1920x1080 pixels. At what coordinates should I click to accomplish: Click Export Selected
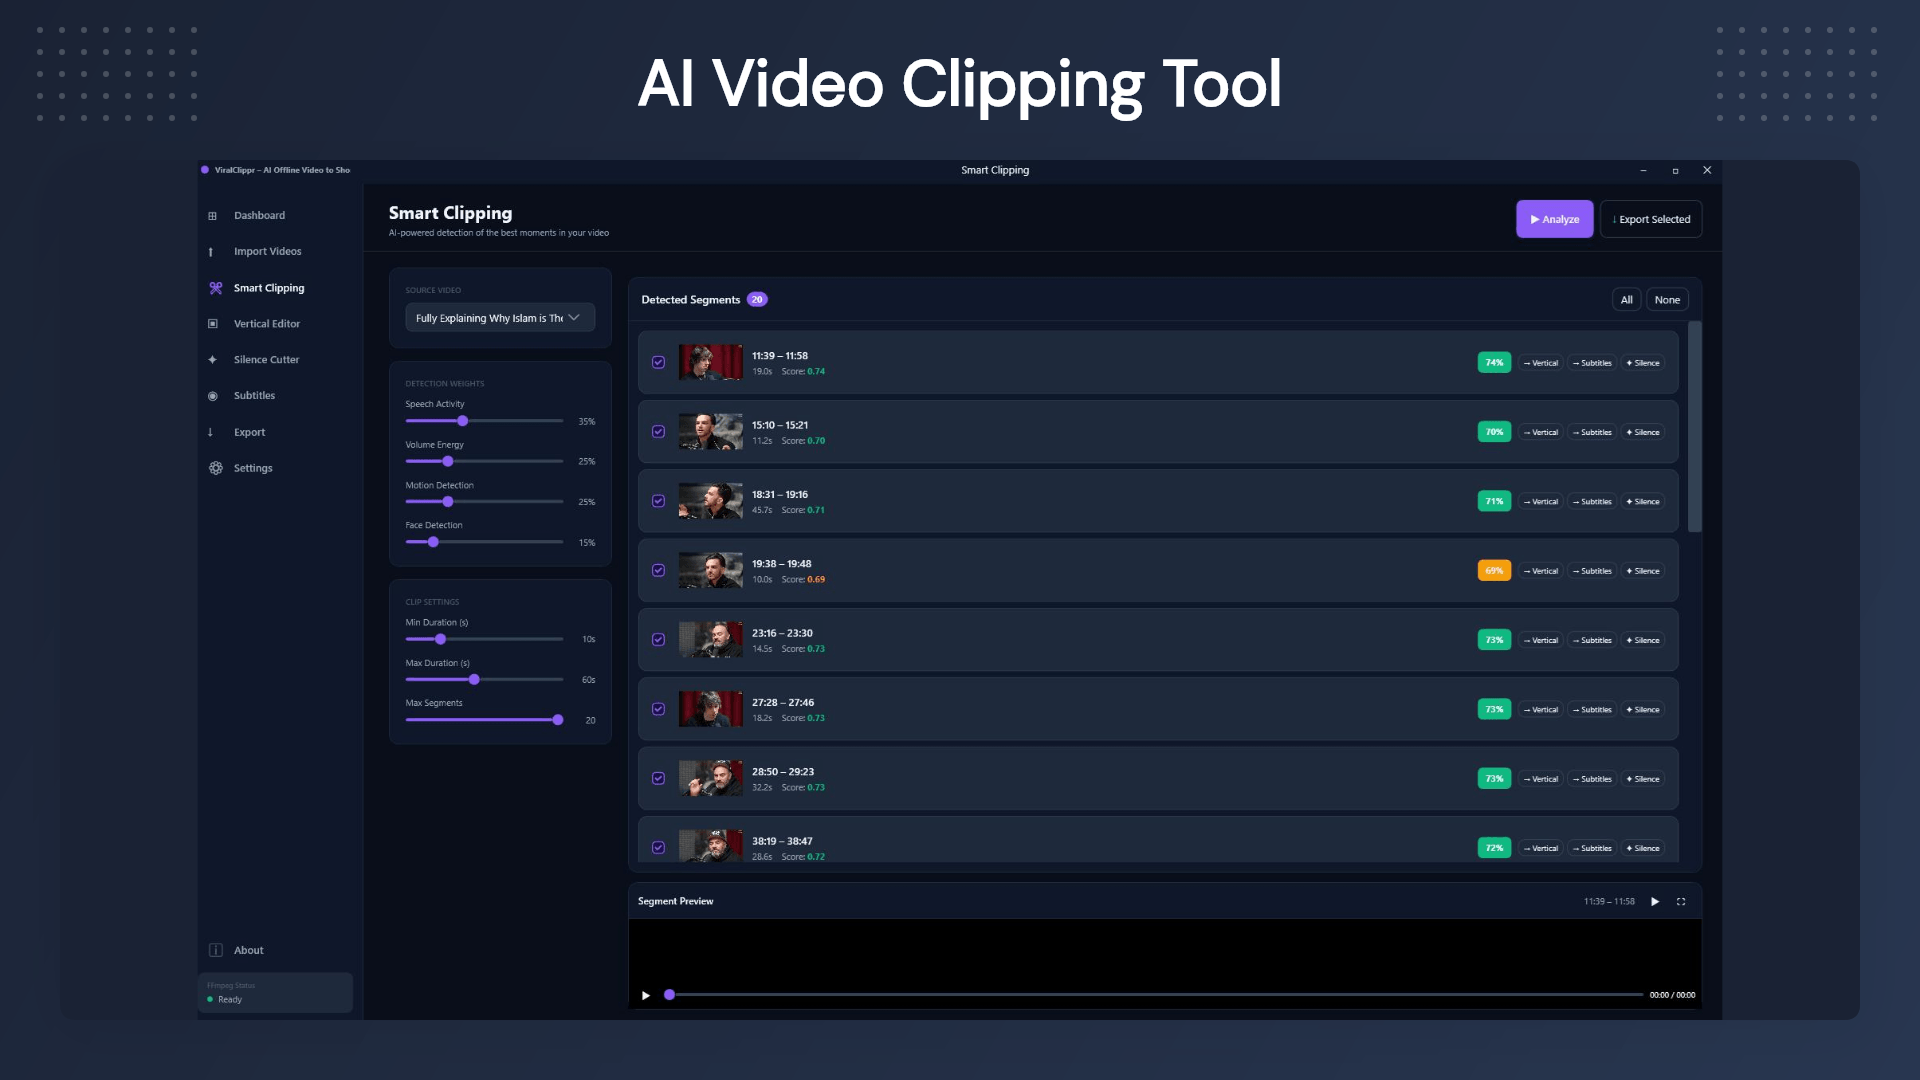1651,219
